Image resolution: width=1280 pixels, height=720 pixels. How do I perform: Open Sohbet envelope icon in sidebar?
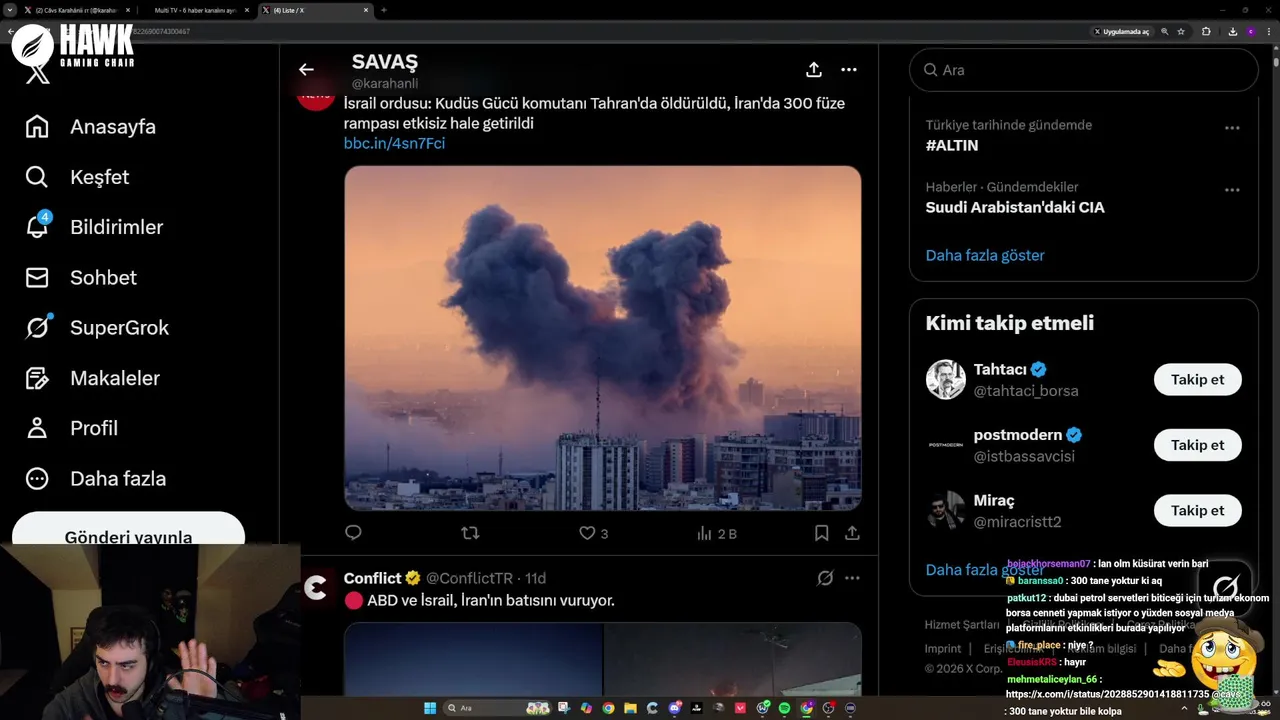click(37, 277)
